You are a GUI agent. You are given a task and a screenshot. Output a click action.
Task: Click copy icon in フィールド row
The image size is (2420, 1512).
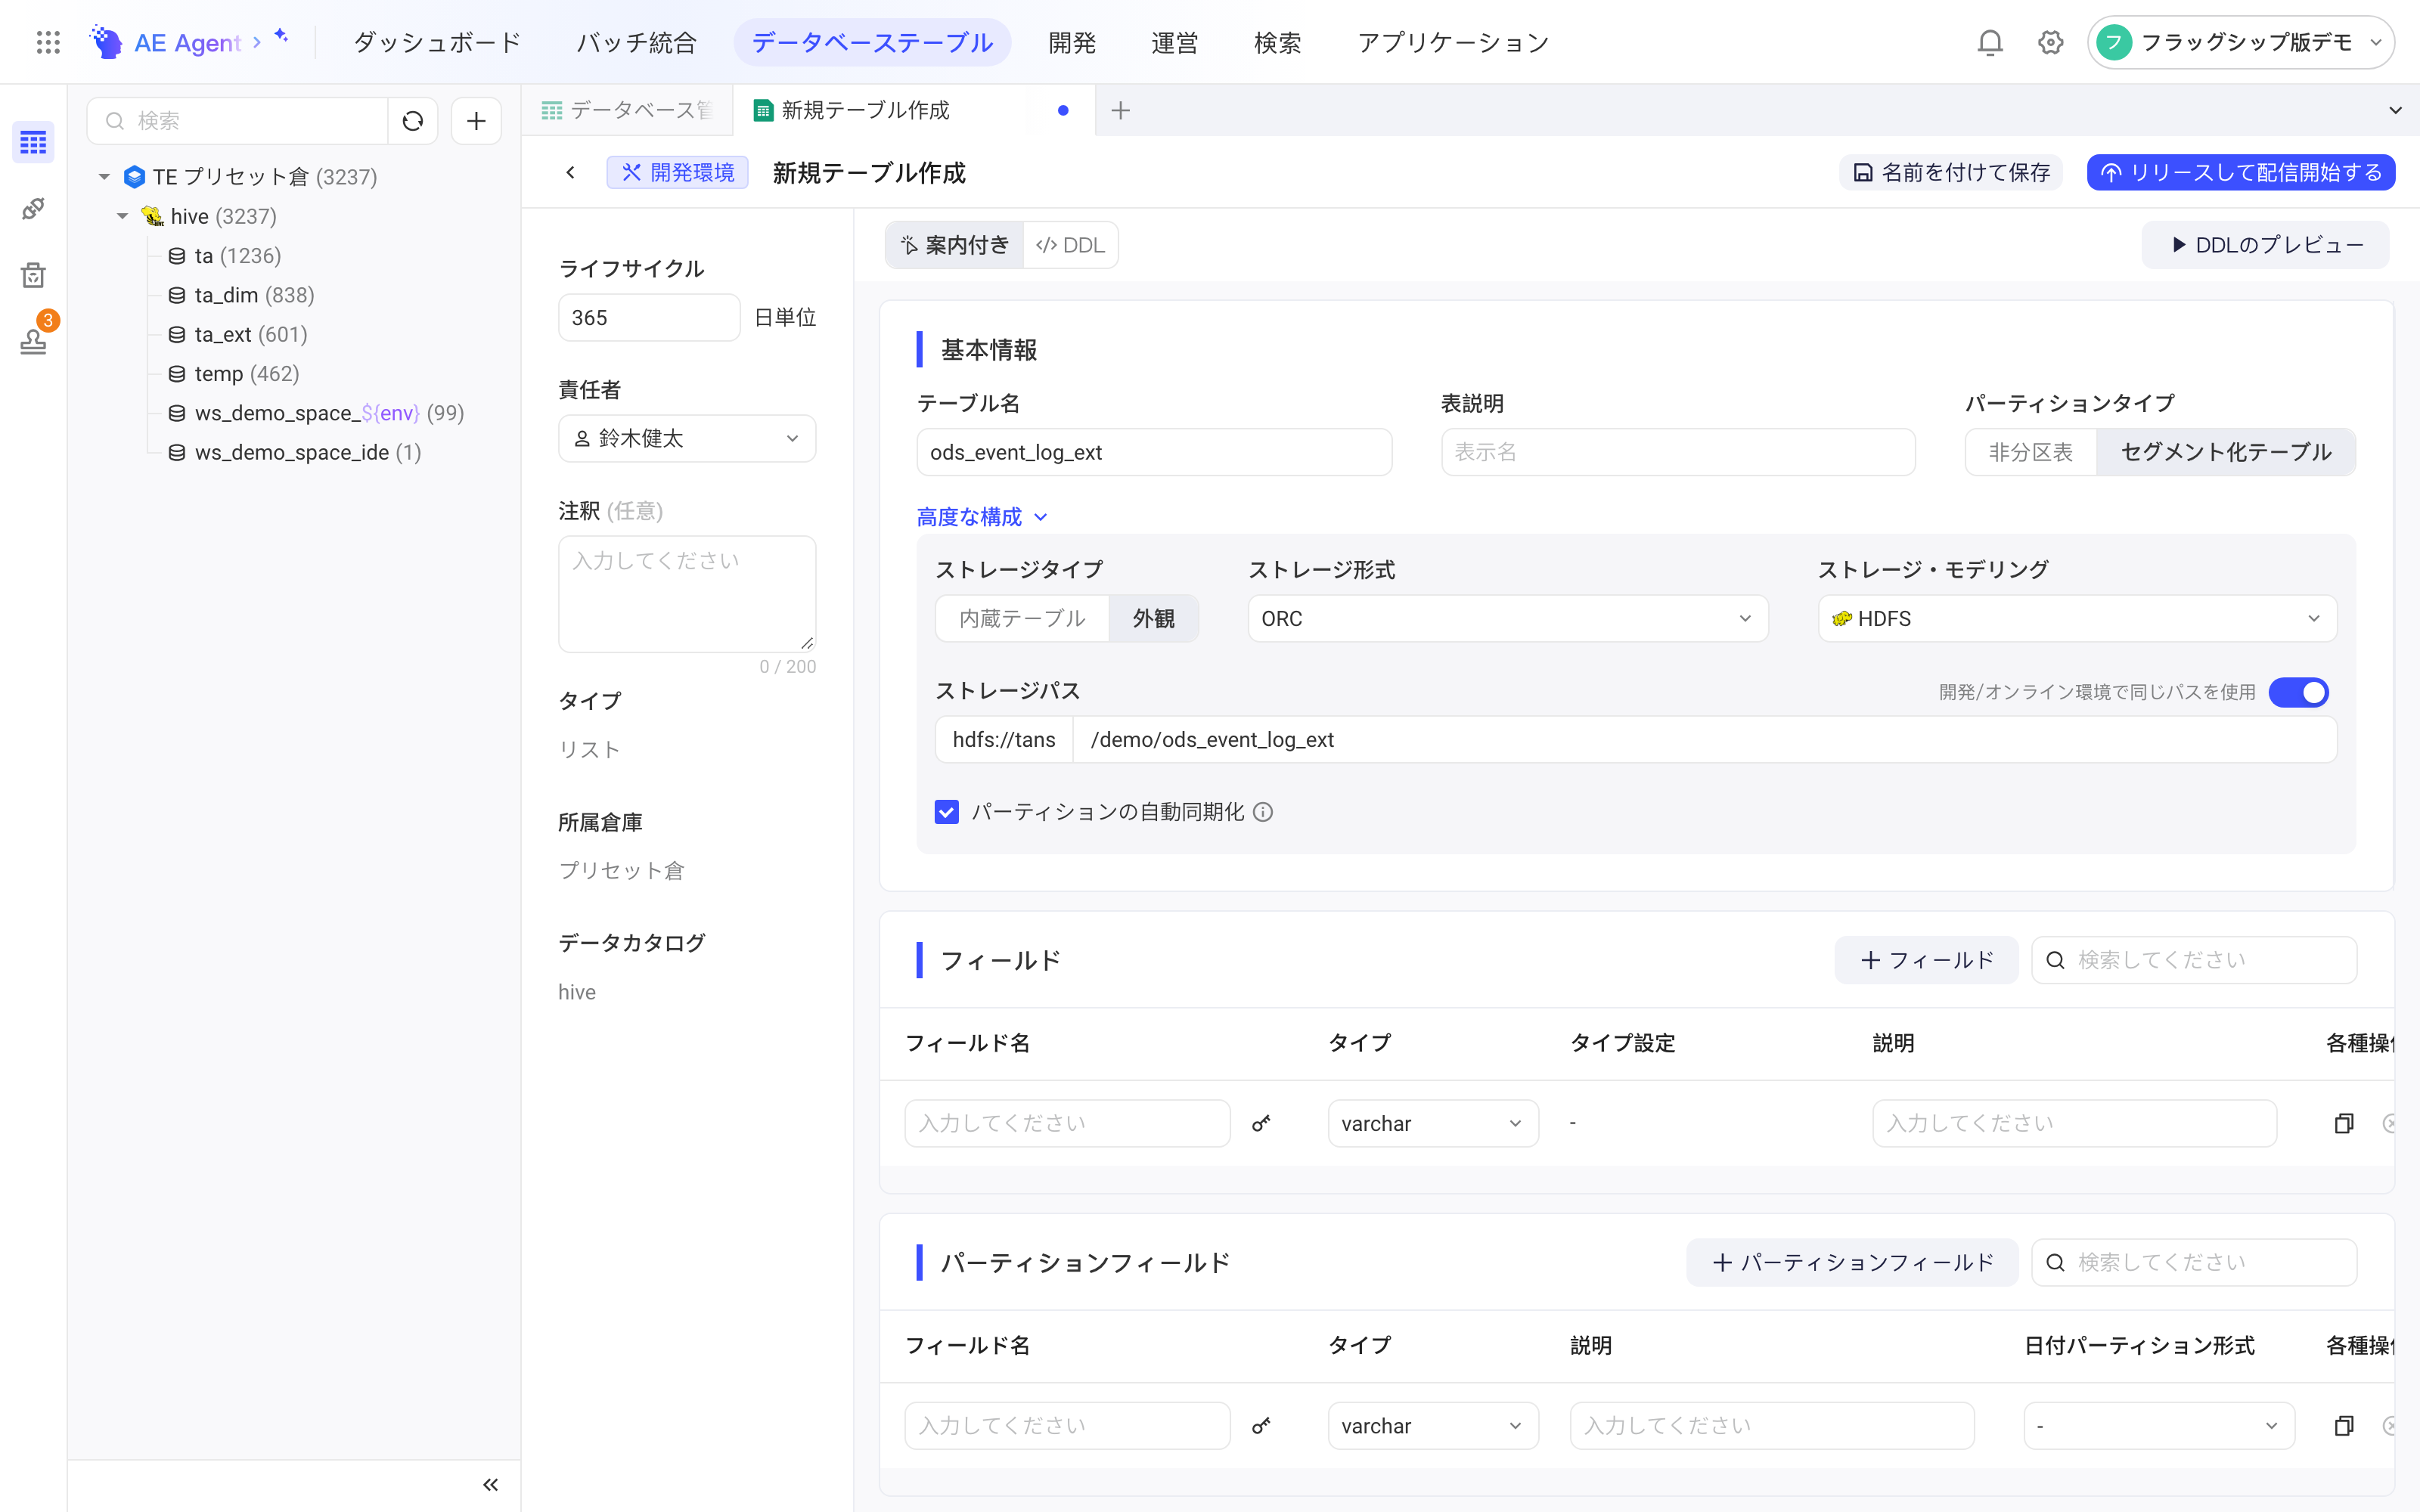[x=2344, y=1123]
